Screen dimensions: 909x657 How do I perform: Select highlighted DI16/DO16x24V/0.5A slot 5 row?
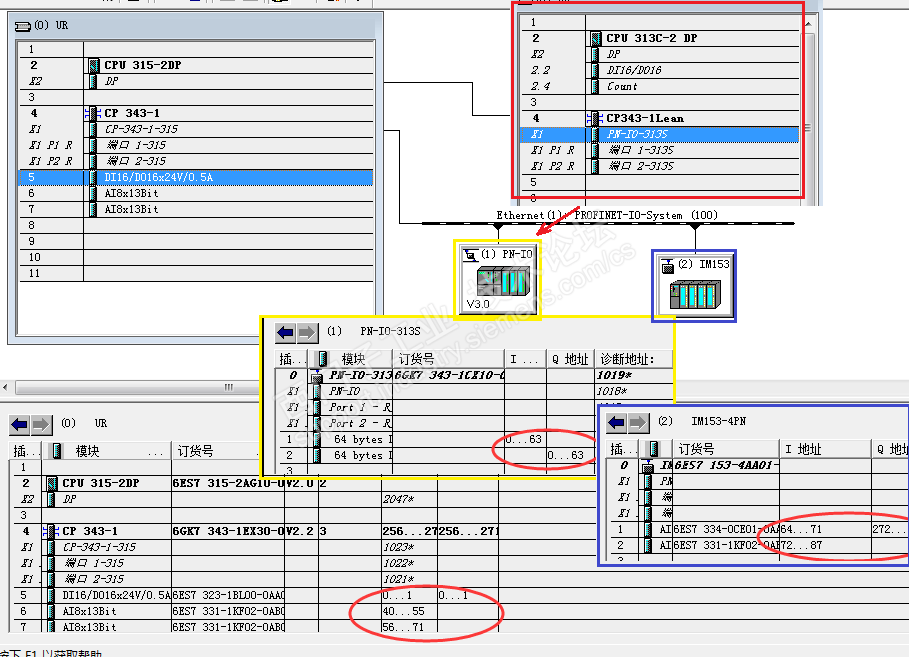196,177
